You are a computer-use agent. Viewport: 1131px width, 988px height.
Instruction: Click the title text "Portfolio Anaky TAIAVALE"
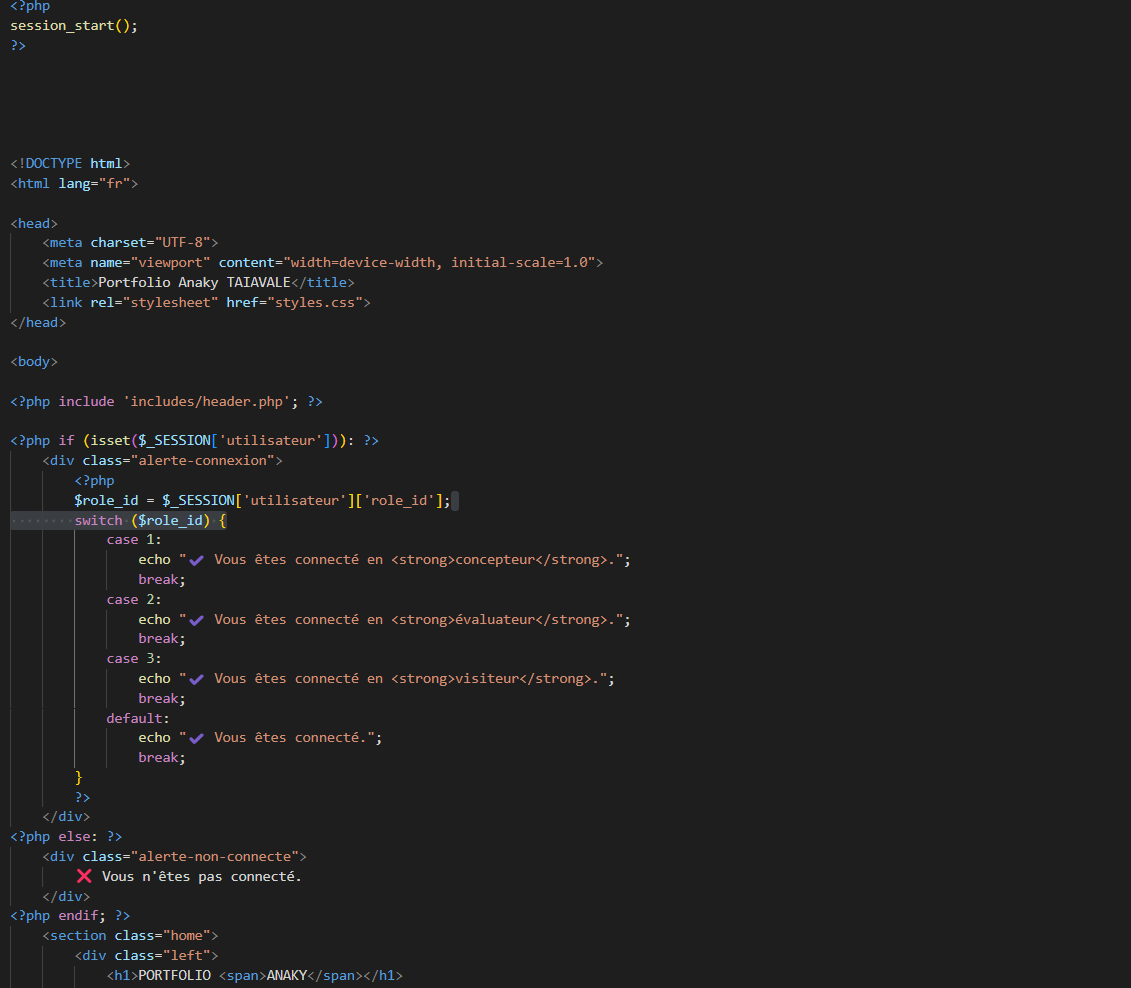[x=194, y=282]
